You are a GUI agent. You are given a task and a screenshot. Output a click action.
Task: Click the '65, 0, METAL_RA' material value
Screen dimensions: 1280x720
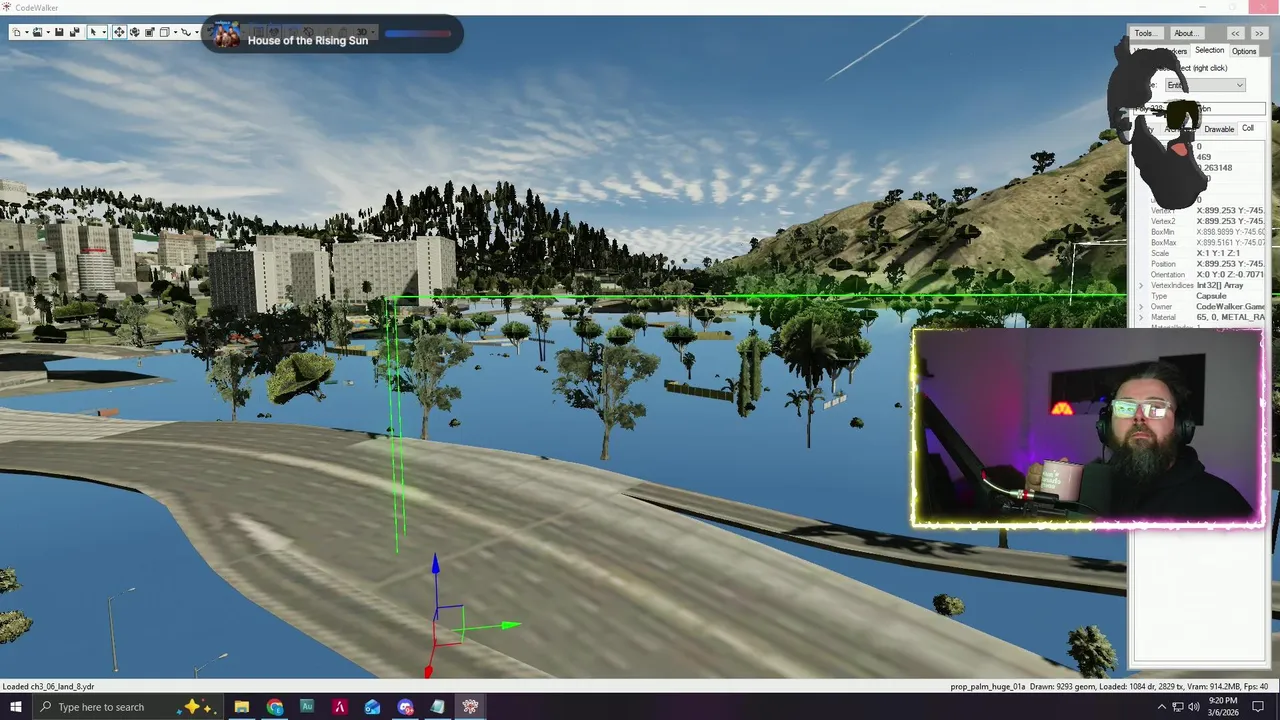click(x=1231, y=318)
